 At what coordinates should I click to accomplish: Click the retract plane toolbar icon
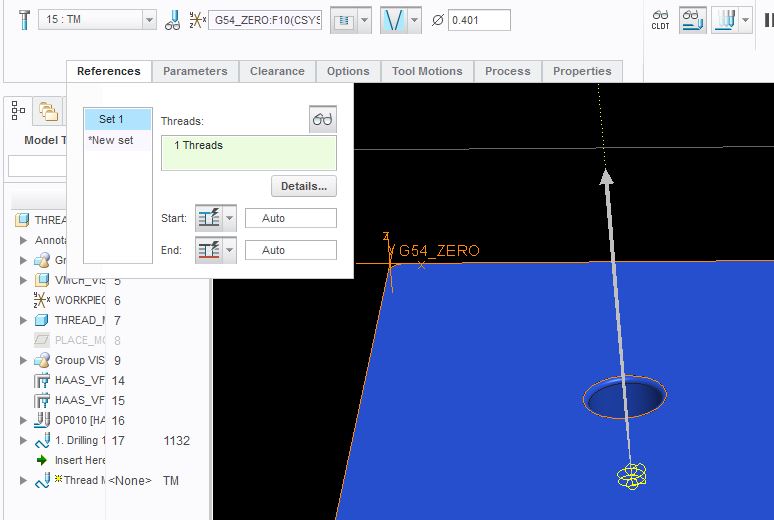pos(344,20)
